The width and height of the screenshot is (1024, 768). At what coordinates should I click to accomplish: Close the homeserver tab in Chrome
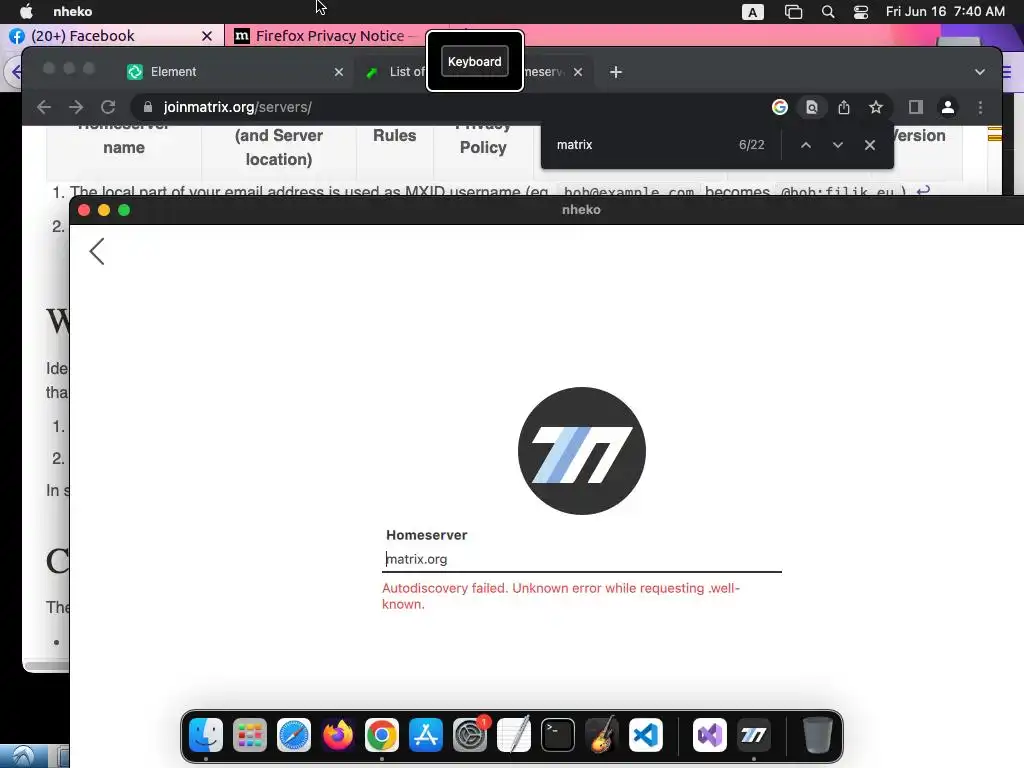click(578, 72)
